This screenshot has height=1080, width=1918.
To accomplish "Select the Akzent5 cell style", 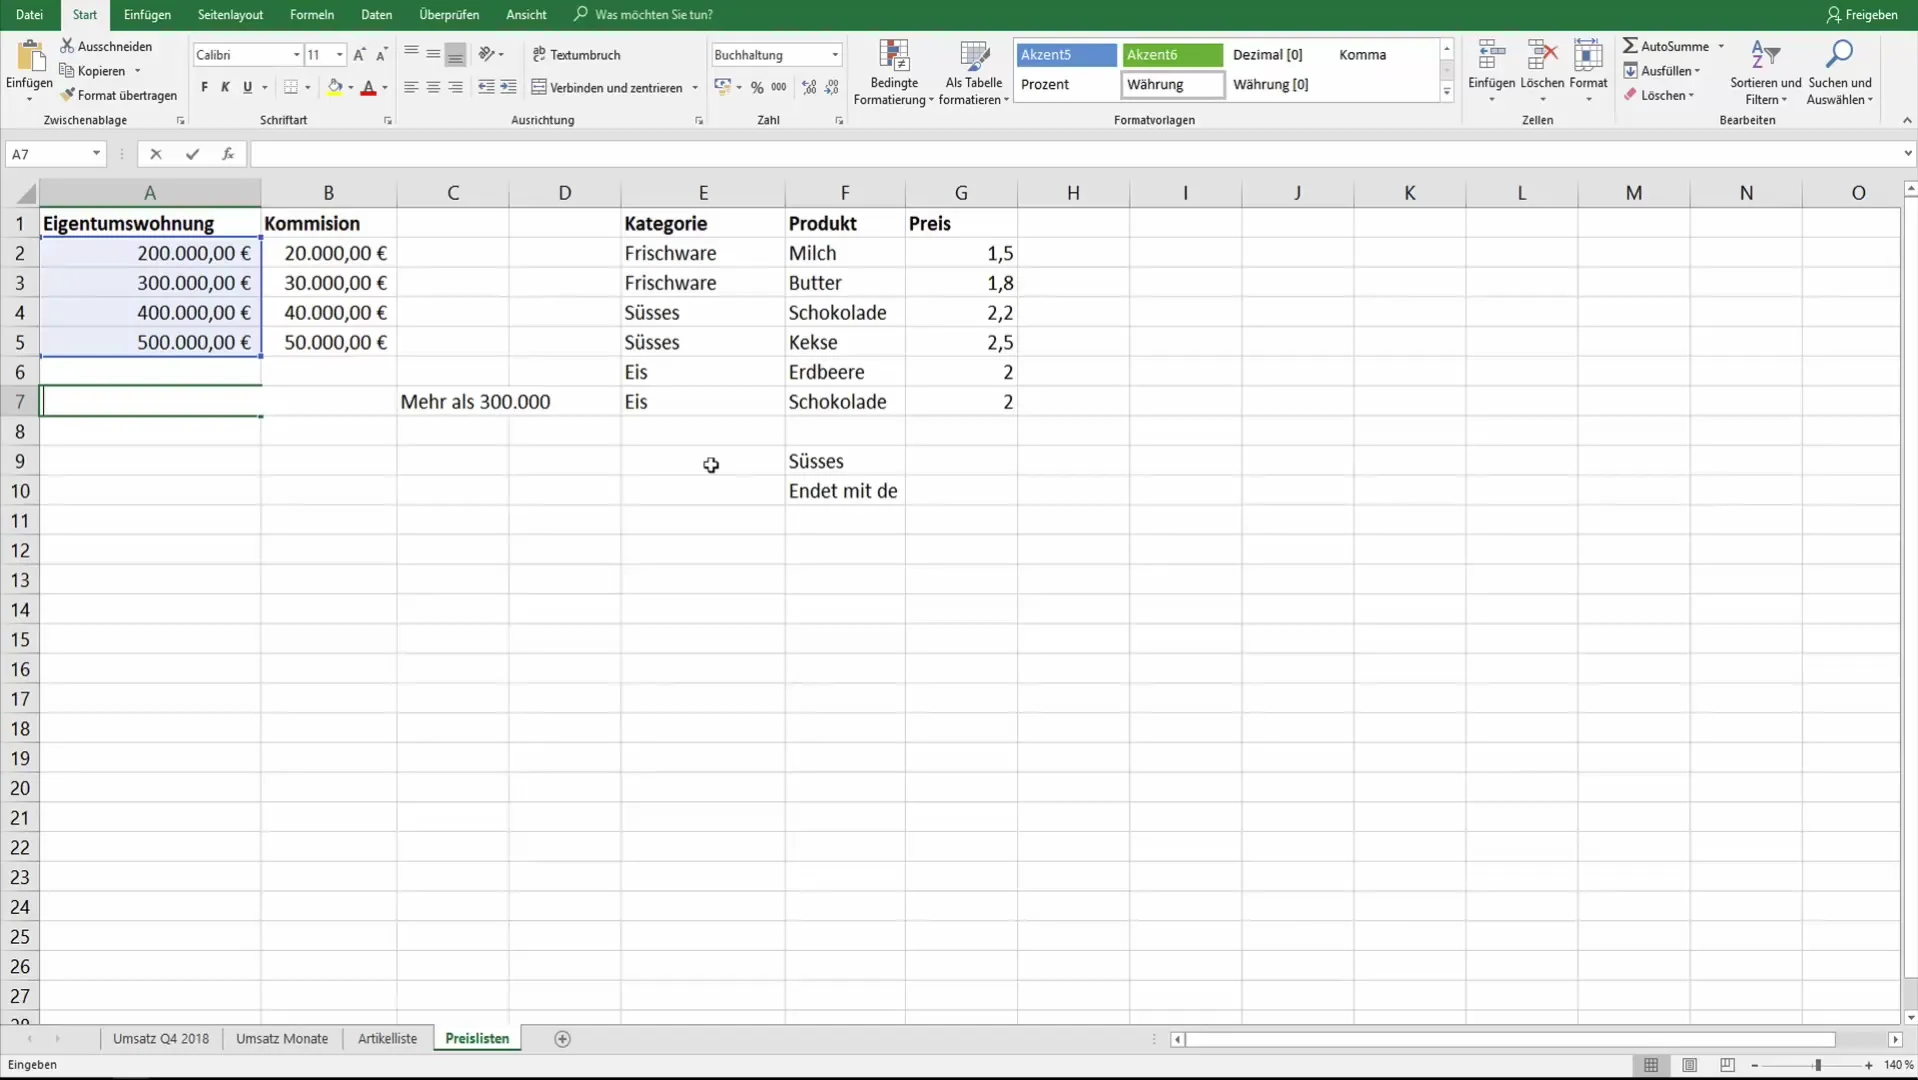I will point(1066,55).
